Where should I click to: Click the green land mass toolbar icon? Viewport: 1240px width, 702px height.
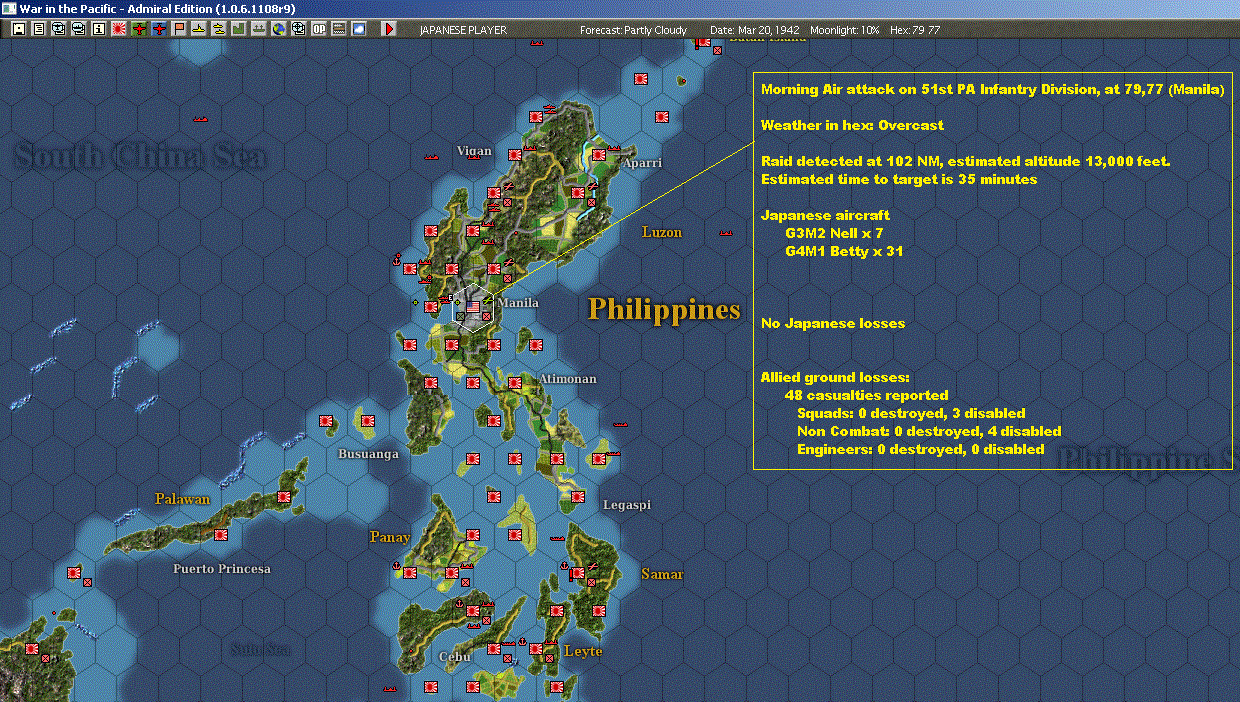tap(239, 29)
